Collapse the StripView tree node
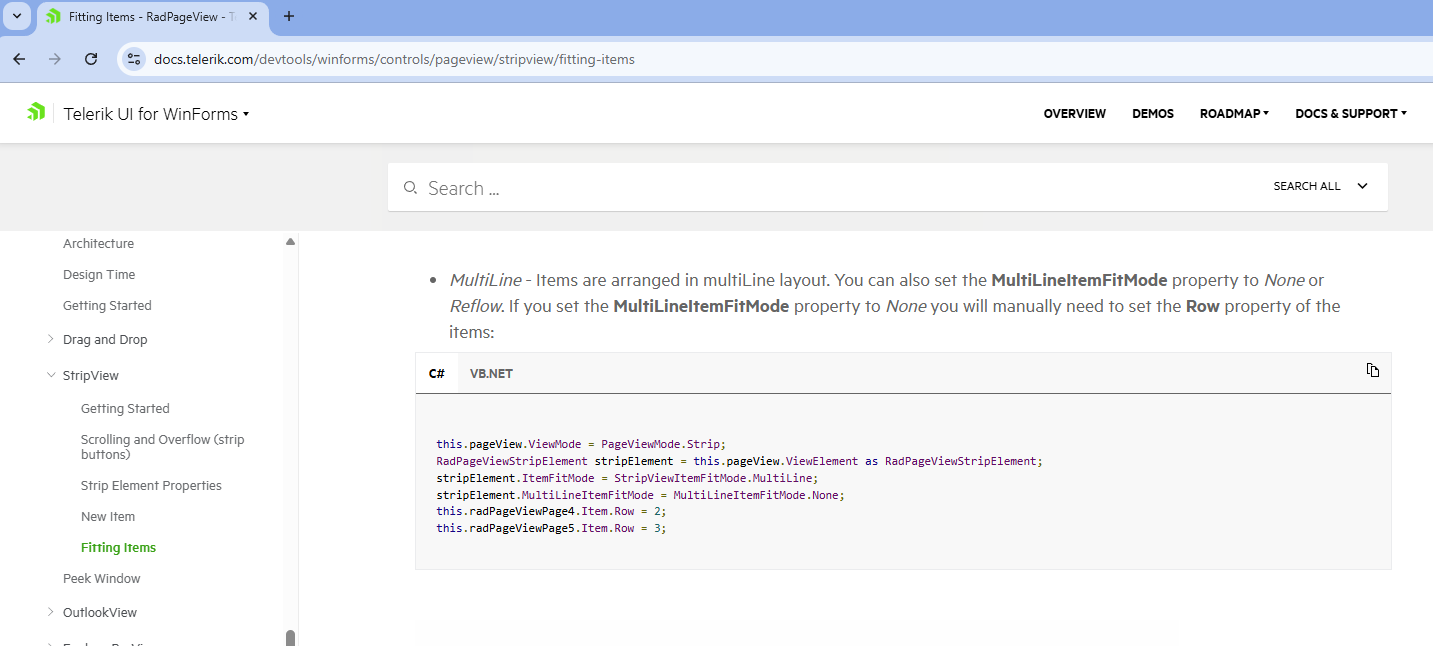This screenshot has height=646, width=1433. coord(51,376)
